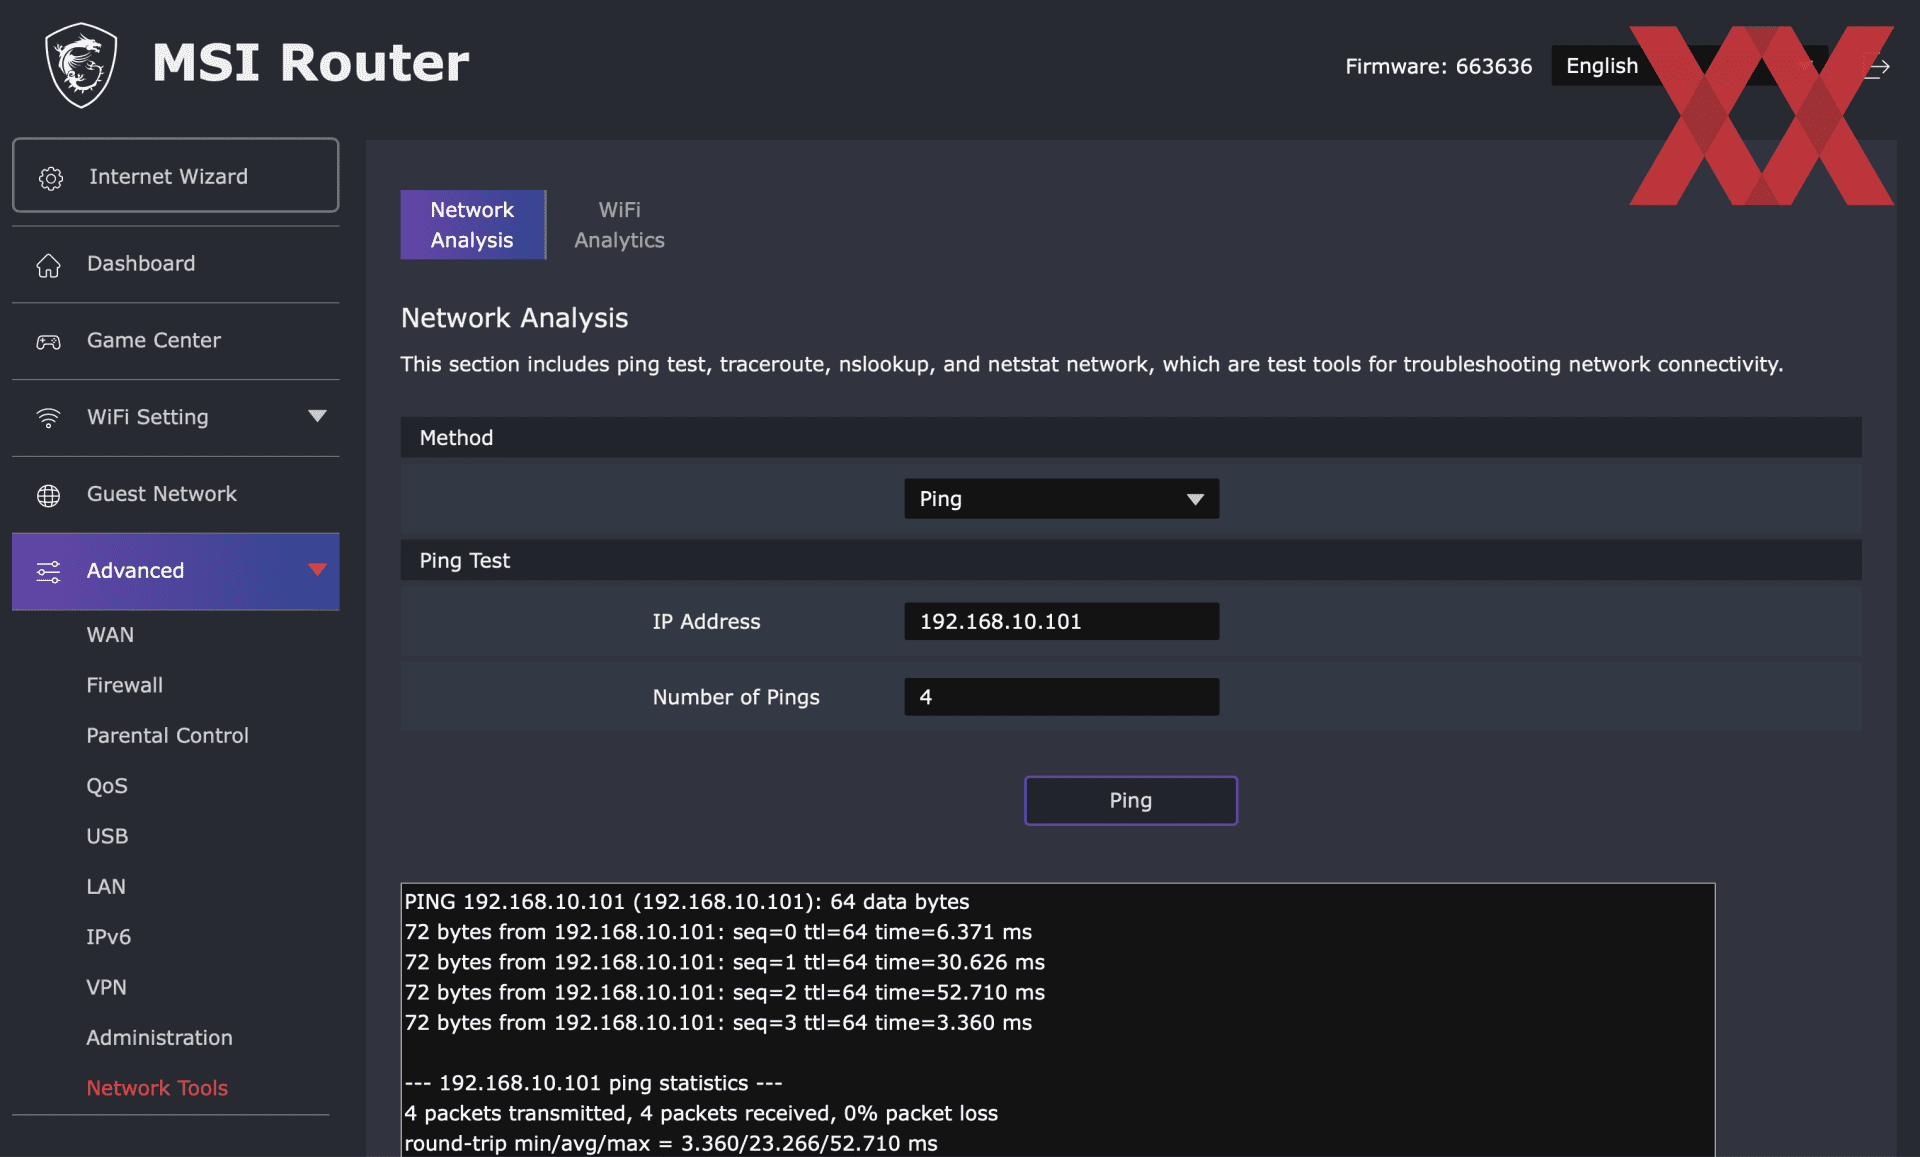The width and height of the screenshot is (1920, 1157).
Task: Open the LAN settings
Action: (106, 886)
